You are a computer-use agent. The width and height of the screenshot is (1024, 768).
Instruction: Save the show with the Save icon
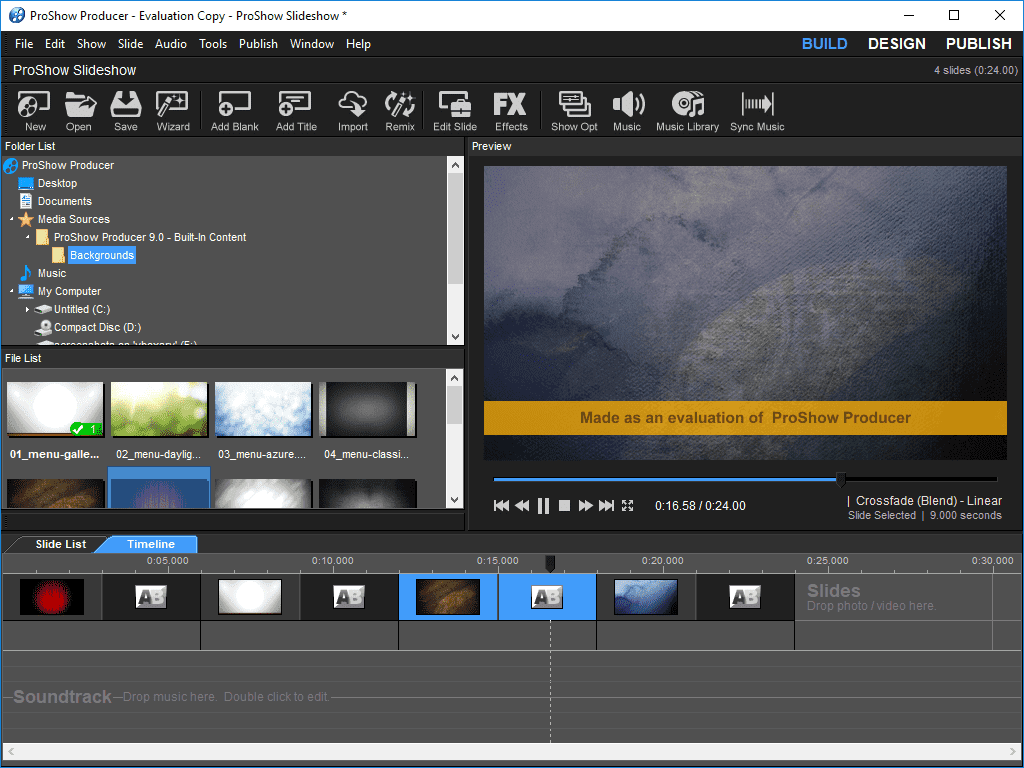[x=125, y=110]
